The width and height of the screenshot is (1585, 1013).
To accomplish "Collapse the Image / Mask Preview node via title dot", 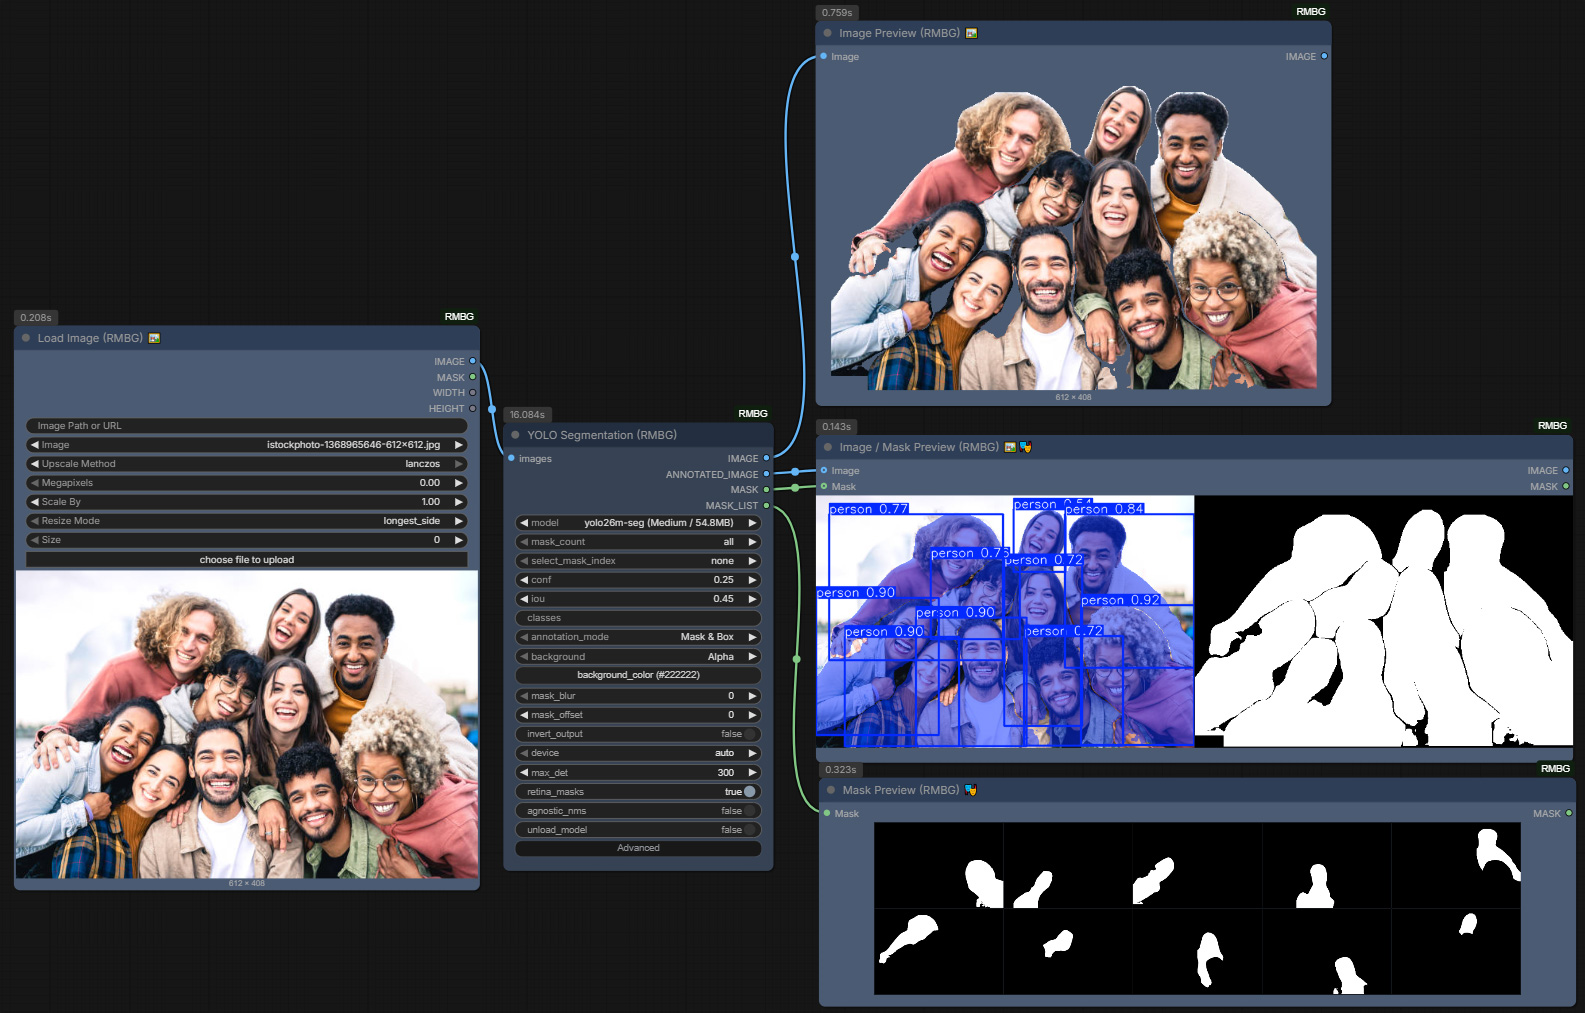I will pyautogui.click(x=828, y=447).
